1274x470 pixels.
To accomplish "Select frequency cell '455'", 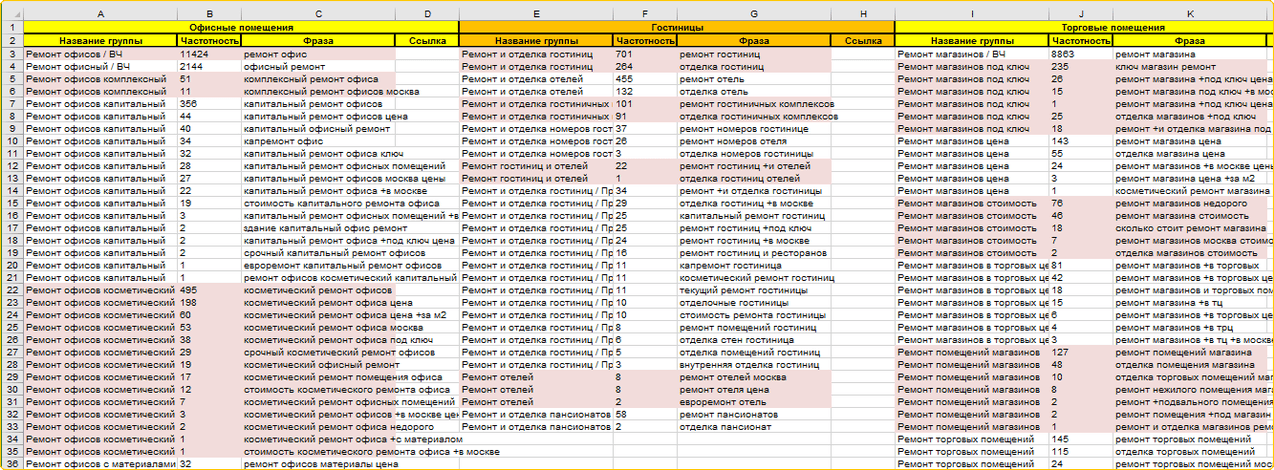I will (x=645, y=78).
